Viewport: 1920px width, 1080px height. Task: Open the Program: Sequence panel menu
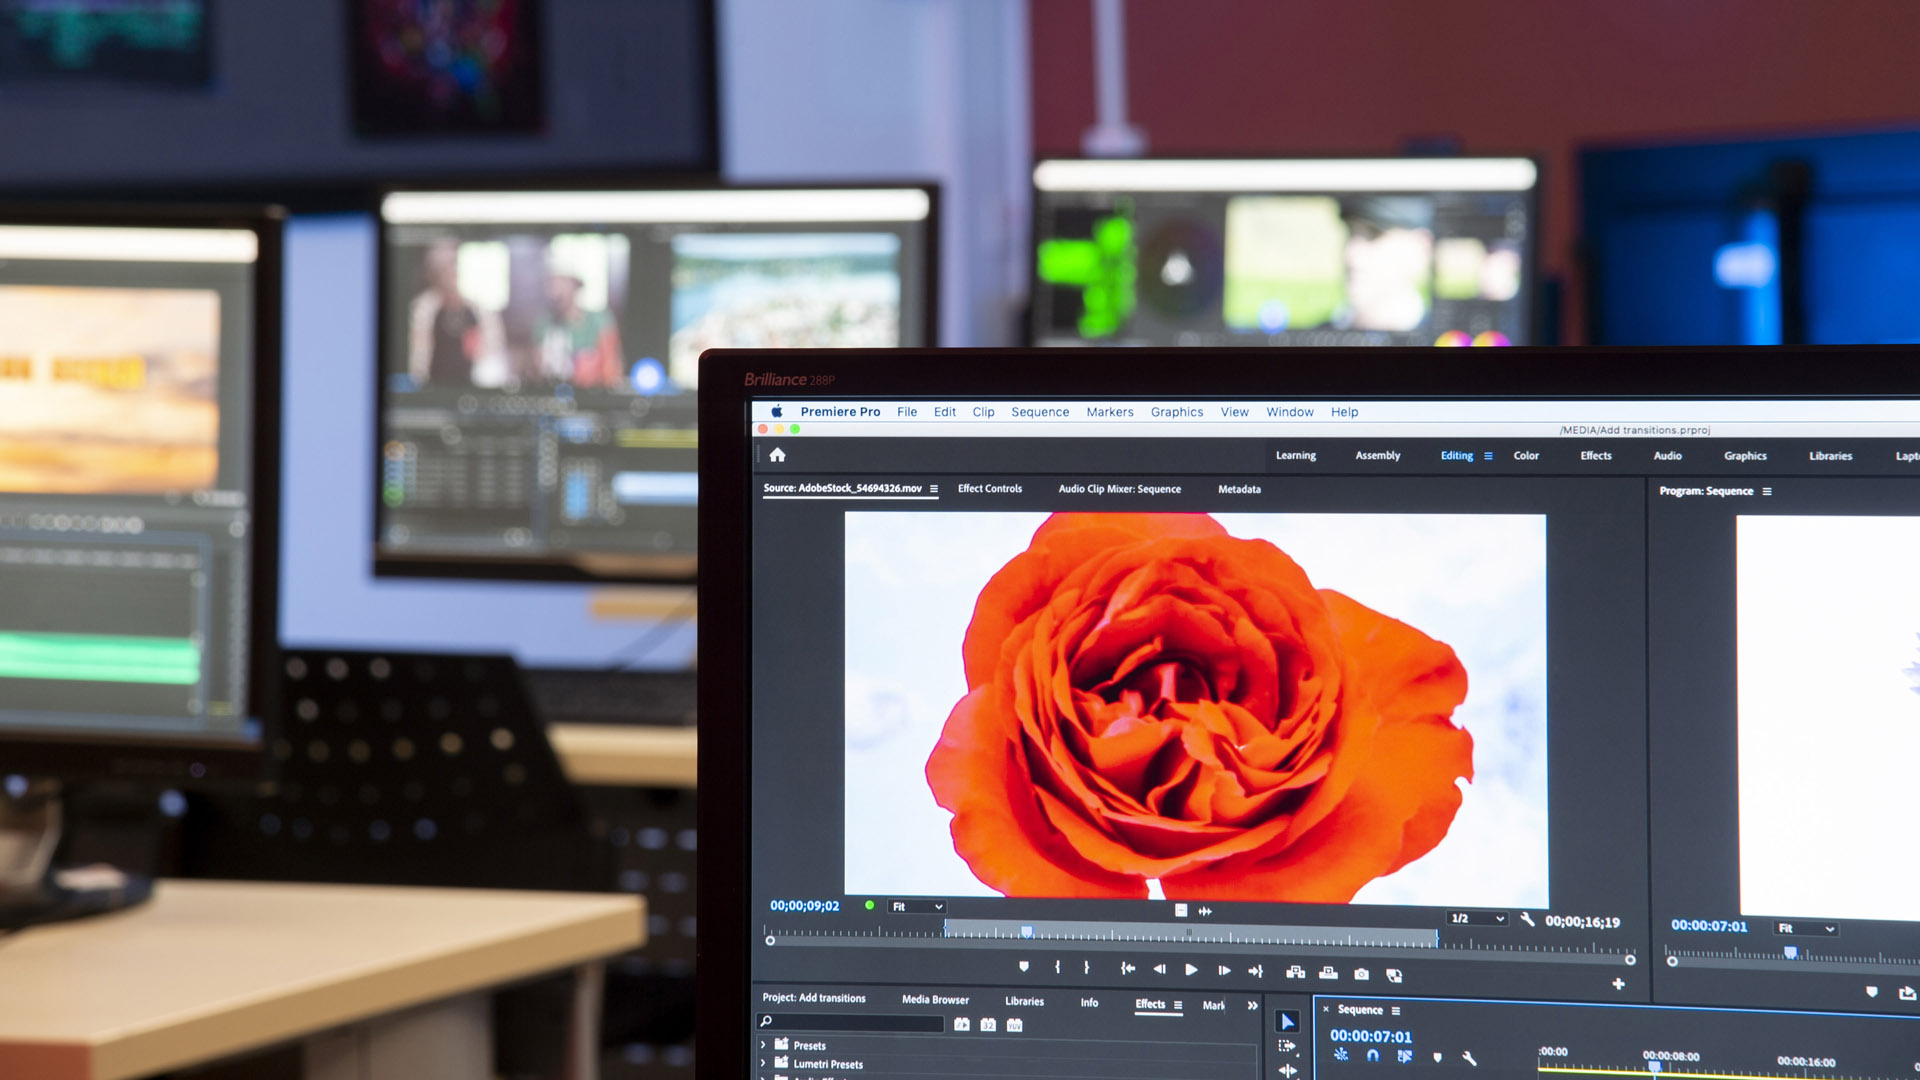pyautogui.click(x=1767, y=491)
